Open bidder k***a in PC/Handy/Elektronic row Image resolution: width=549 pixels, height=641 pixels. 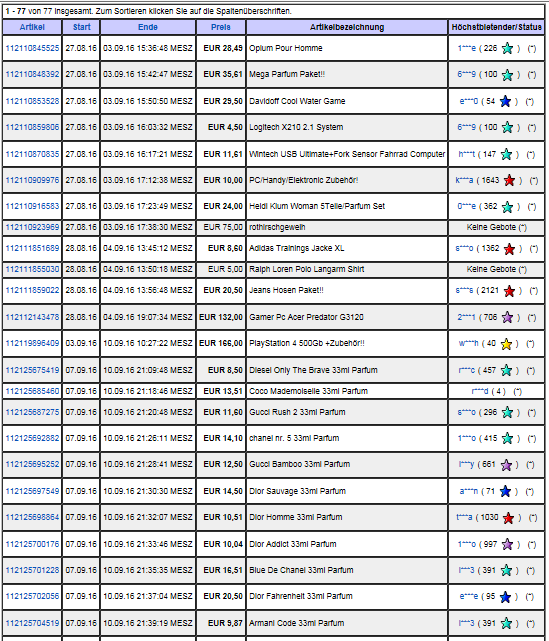coord(464,180)
